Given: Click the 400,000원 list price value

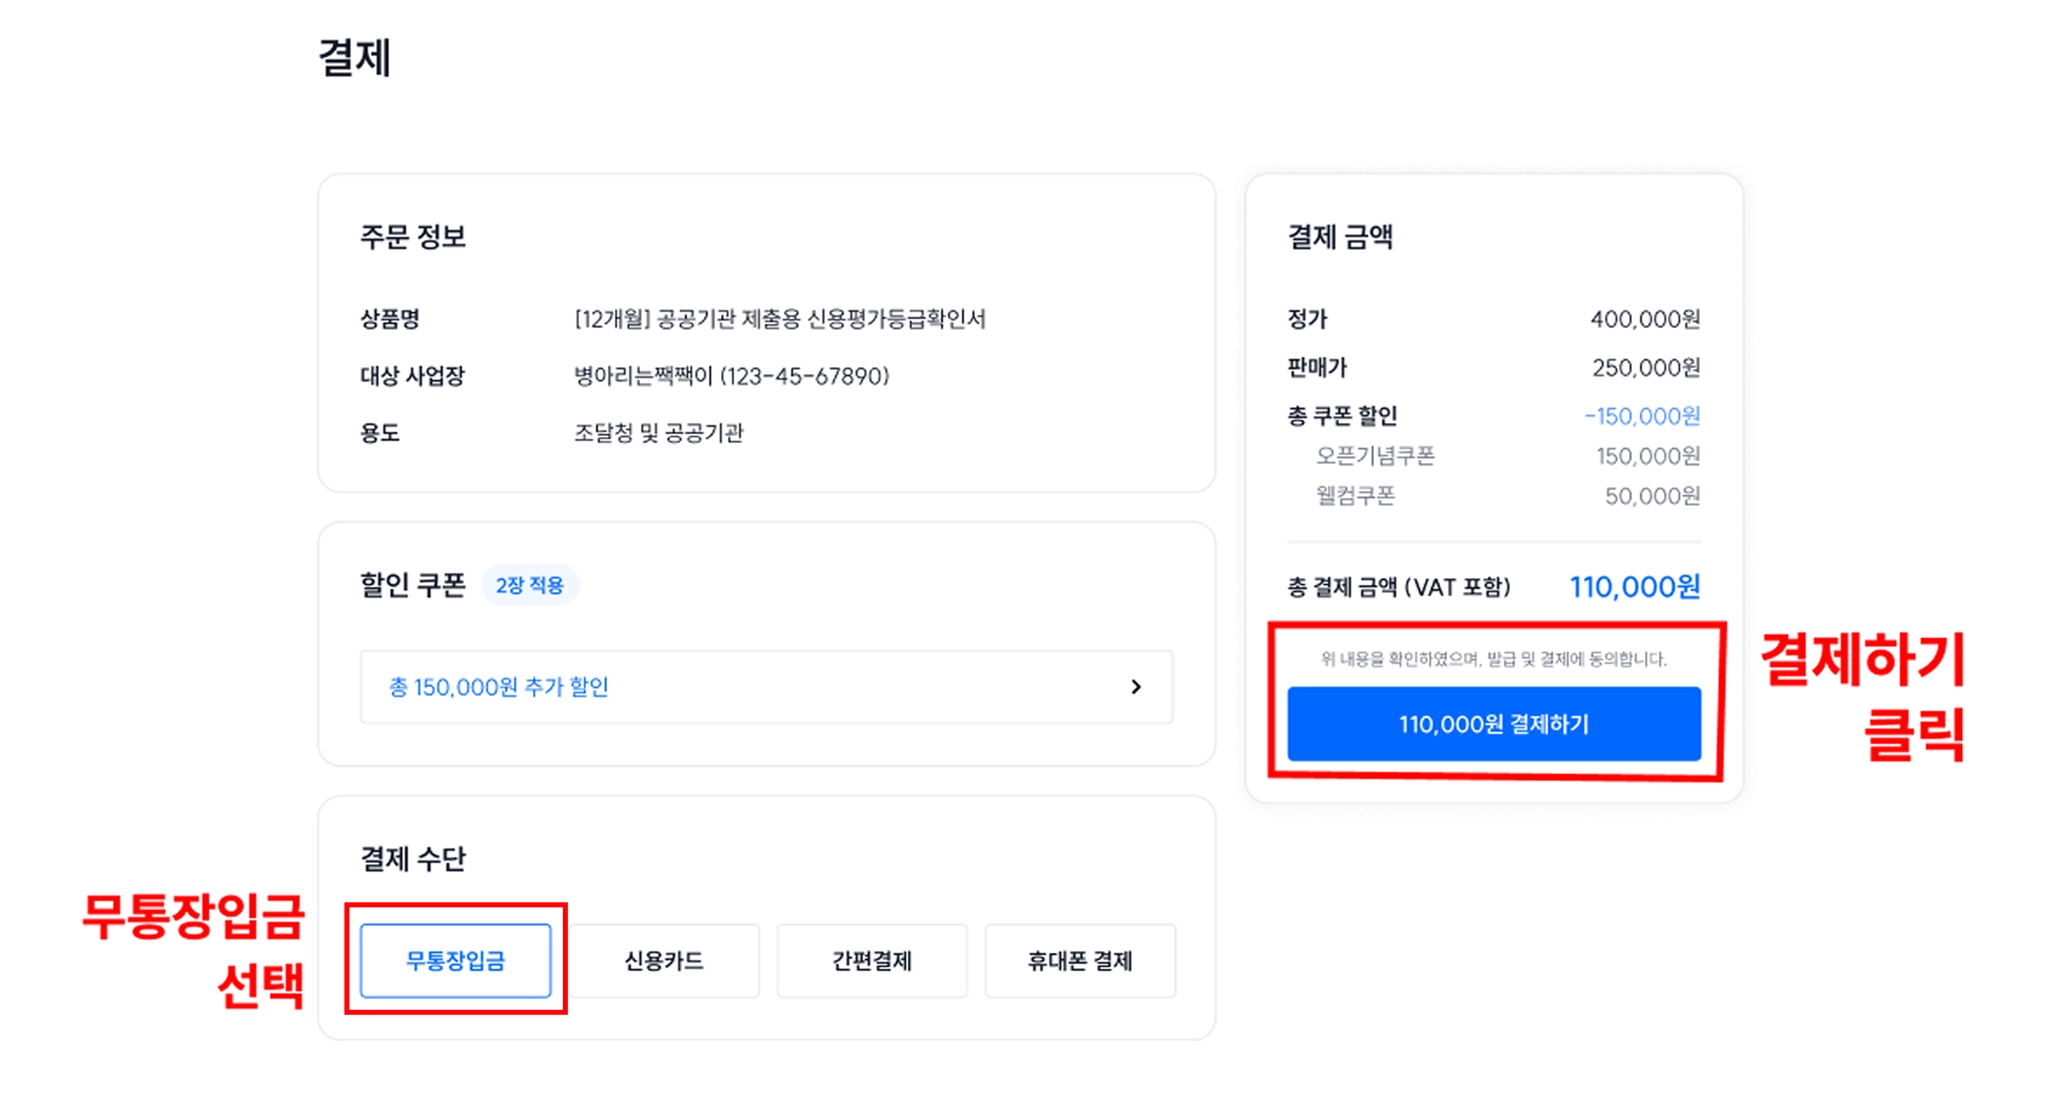Looking at the screenshot, I should (1645, 319).
